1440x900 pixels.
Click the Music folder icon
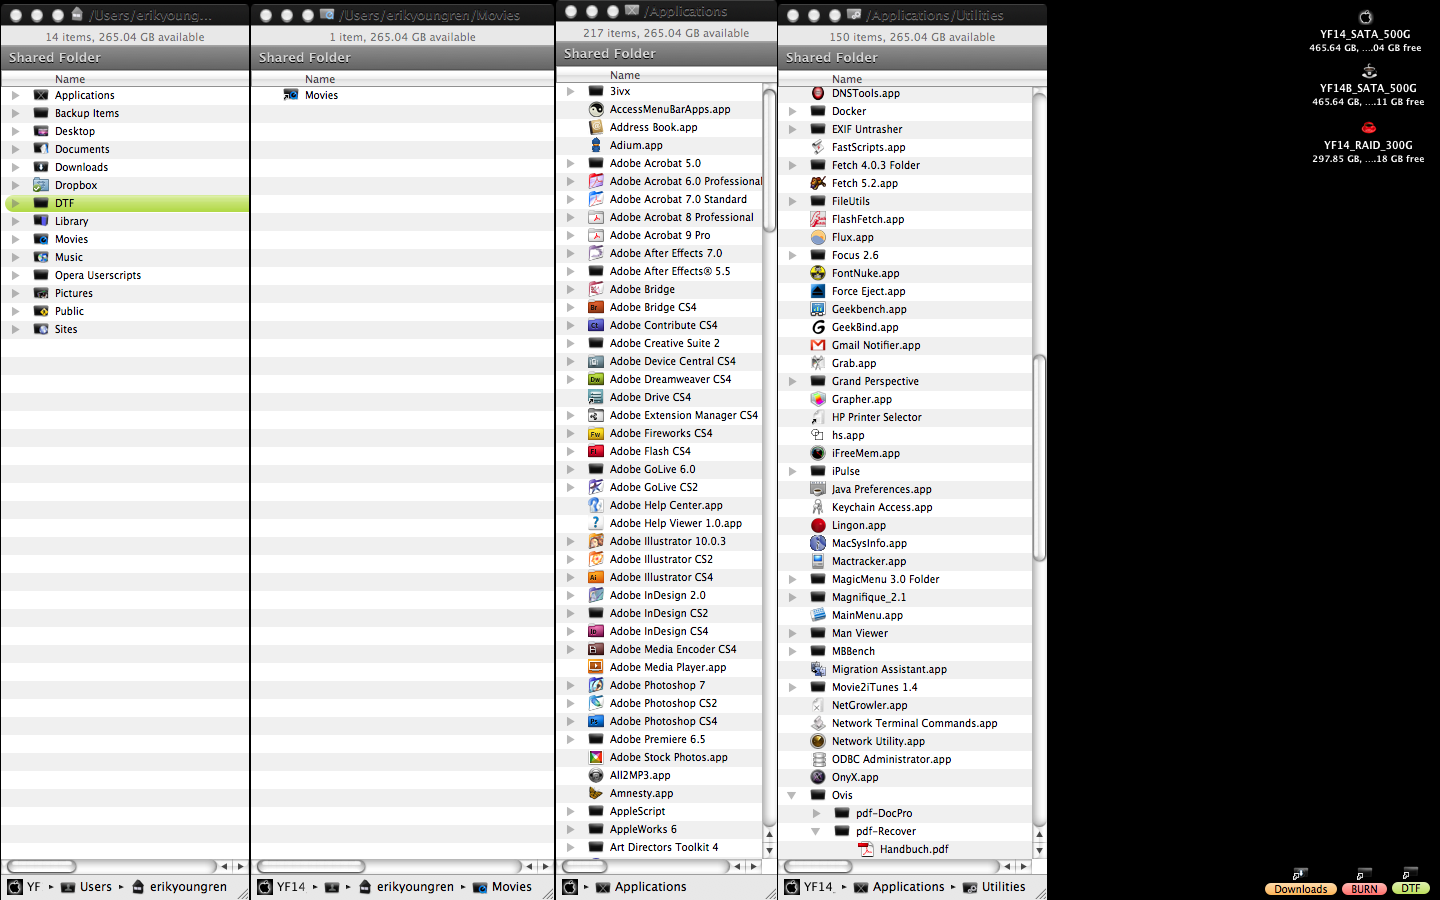point(41,257)
